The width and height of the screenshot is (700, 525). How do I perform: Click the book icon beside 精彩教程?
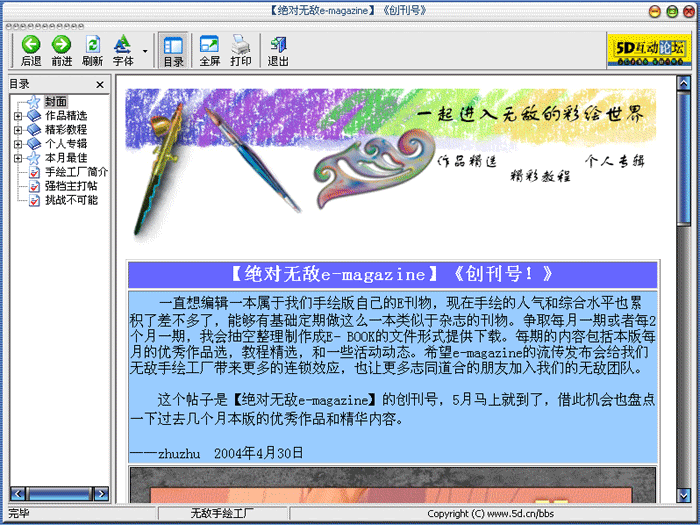coord(34,130)
